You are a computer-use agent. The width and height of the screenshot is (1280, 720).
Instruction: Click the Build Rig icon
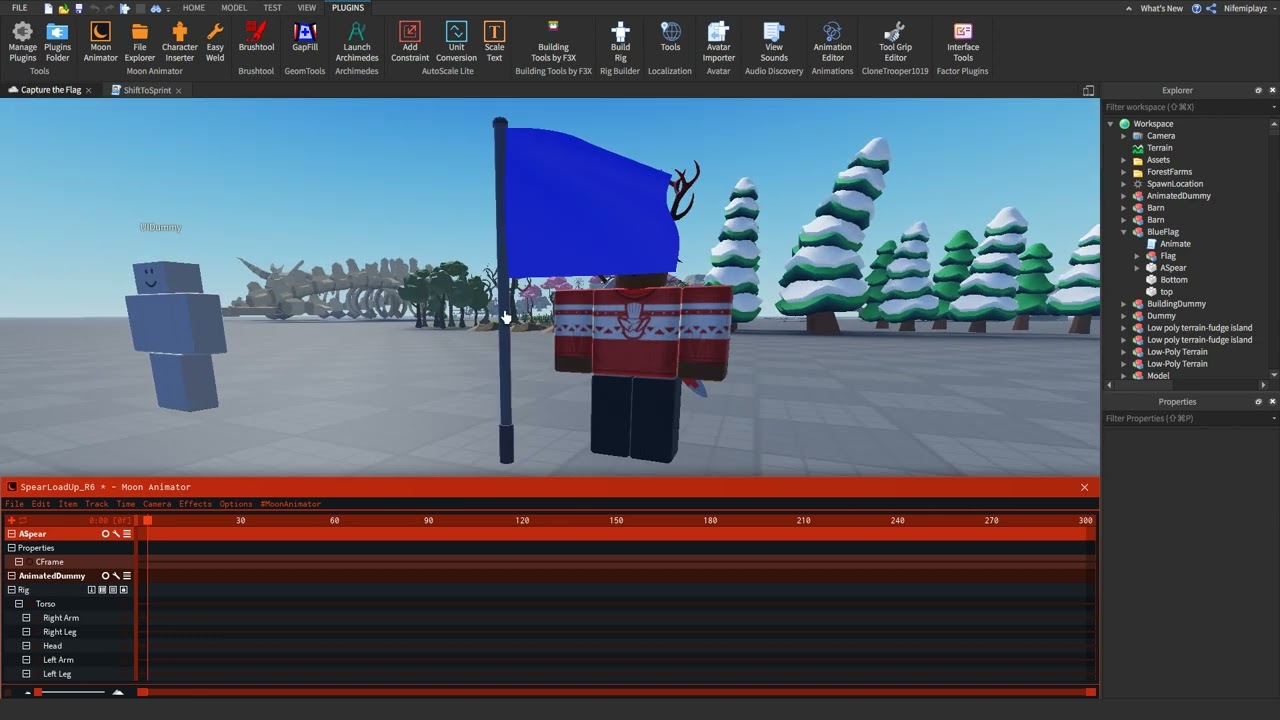coord(620,42)
